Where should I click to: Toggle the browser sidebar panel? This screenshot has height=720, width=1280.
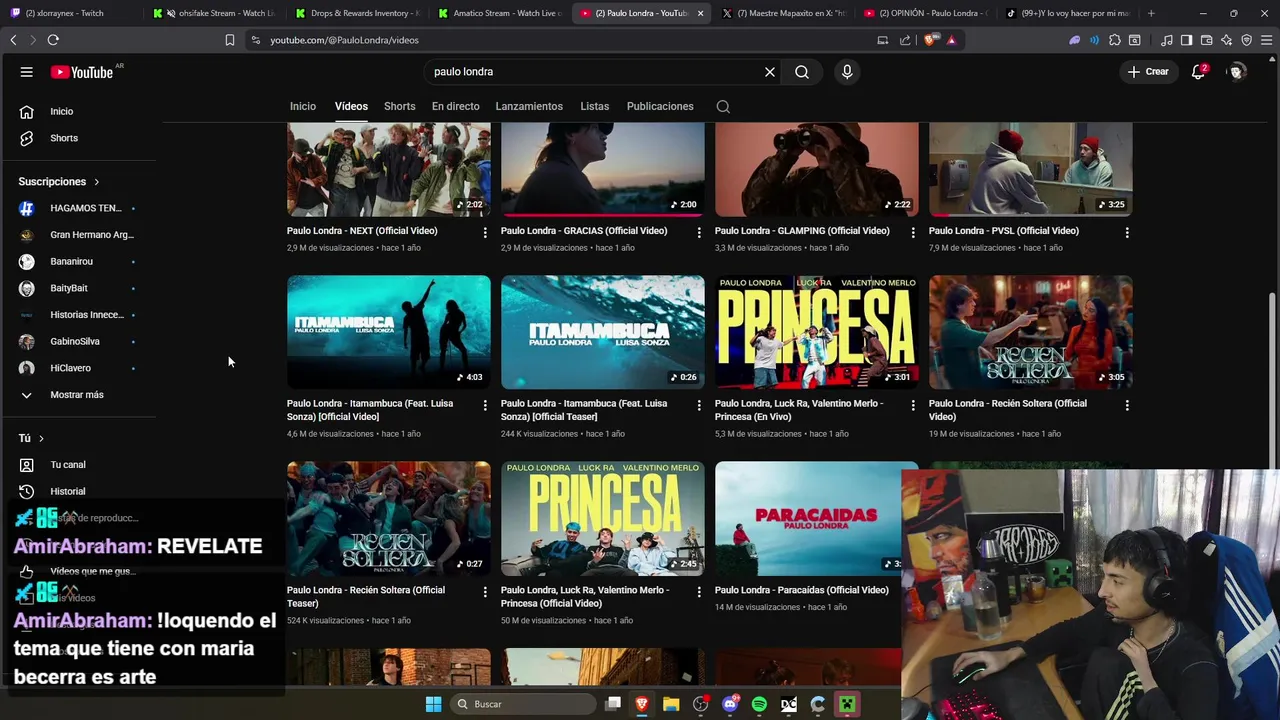(1186, 40)
